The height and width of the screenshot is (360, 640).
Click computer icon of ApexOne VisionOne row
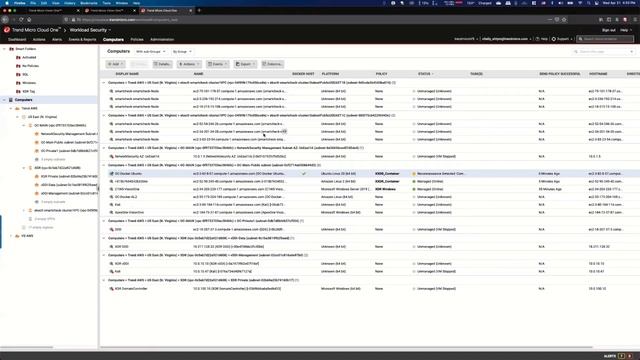click(111, 212)
